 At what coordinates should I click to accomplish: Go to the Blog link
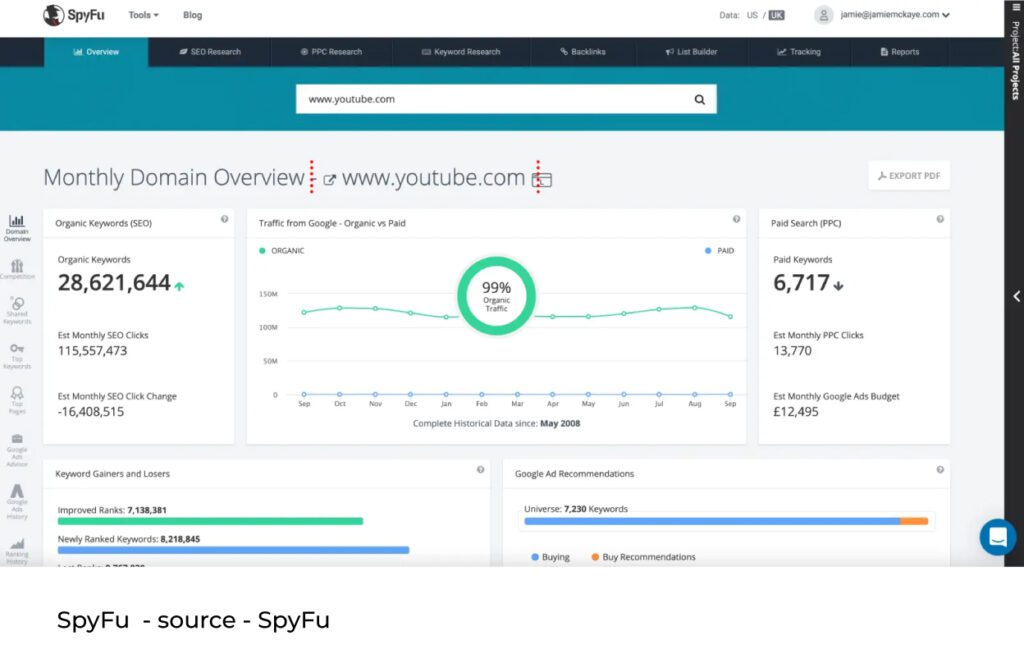pyautogui.click(x=193, y=15)
